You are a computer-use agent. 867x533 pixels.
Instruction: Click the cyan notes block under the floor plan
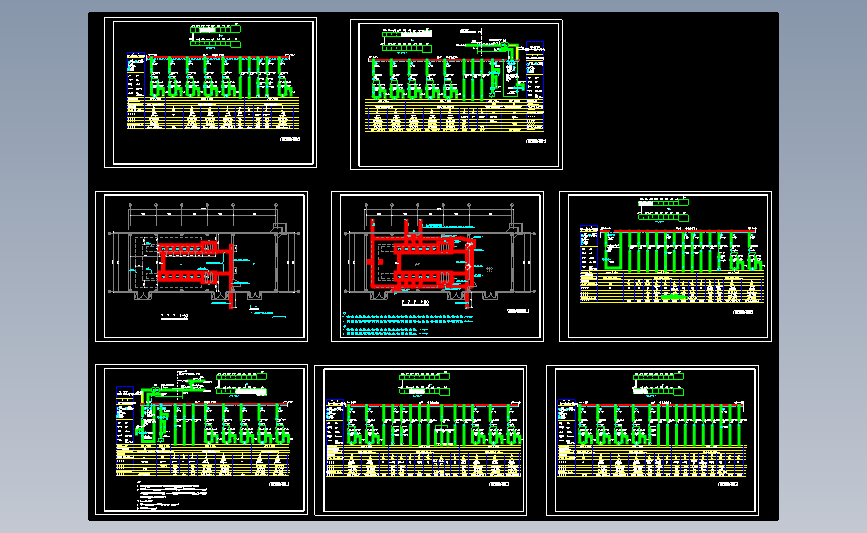[x=408, y=325]
